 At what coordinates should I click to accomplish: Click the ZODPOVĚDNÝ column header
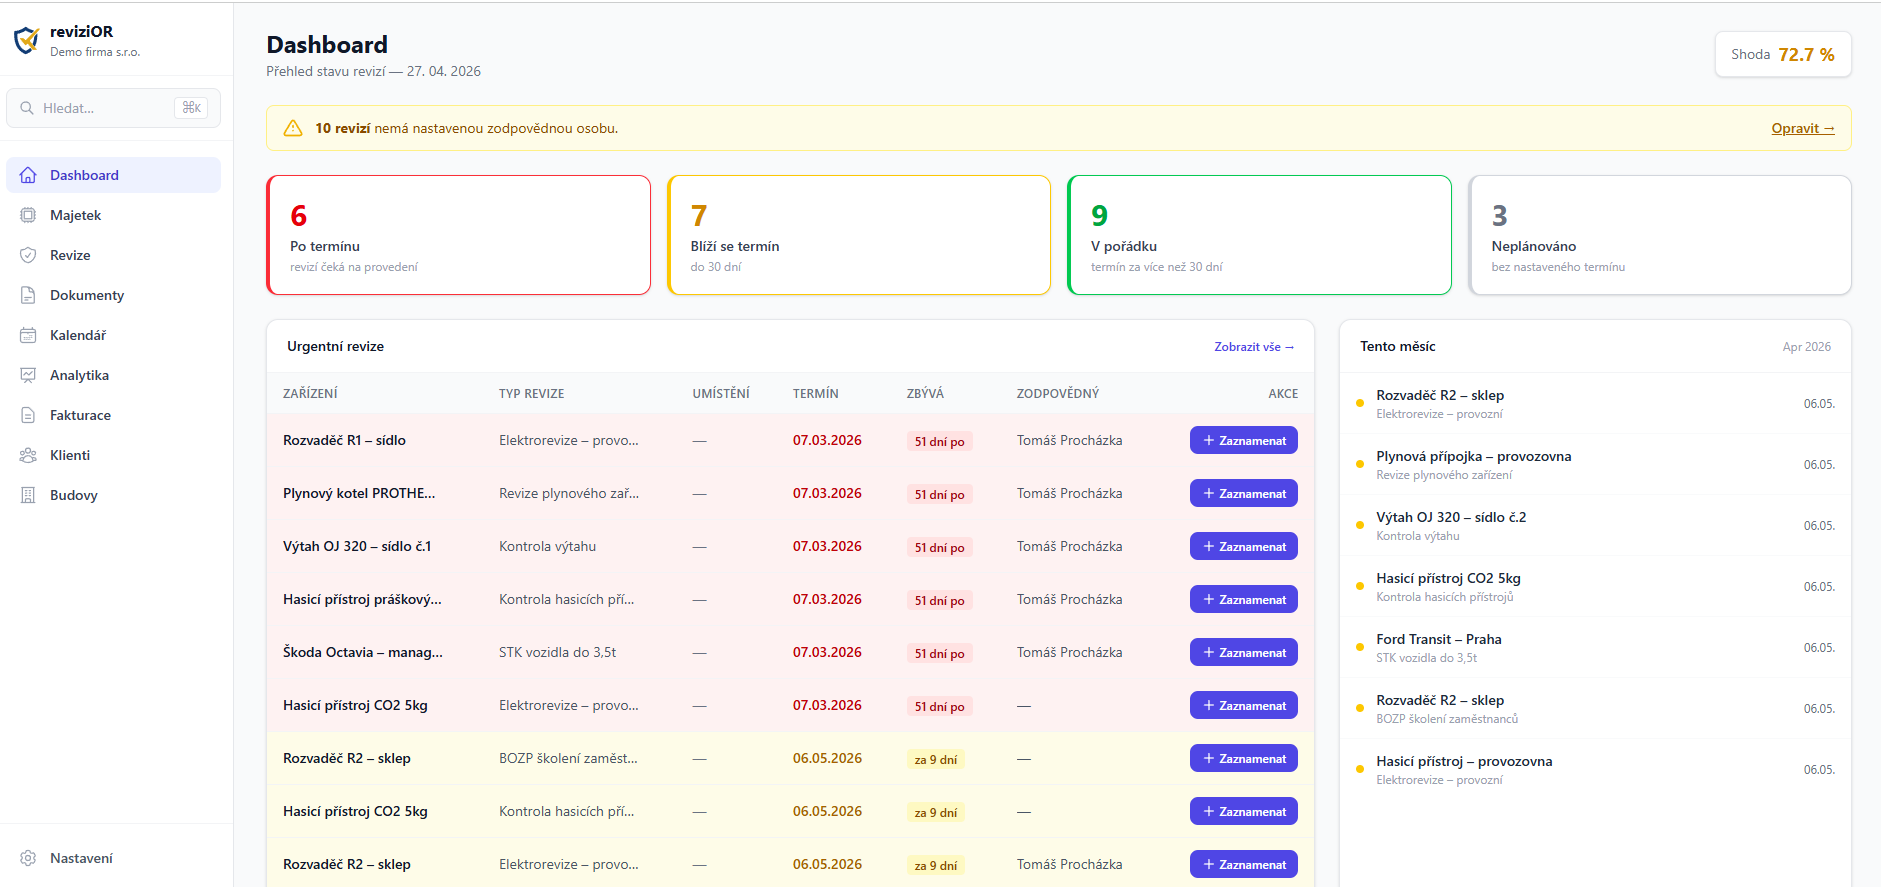click(1058, 394)
